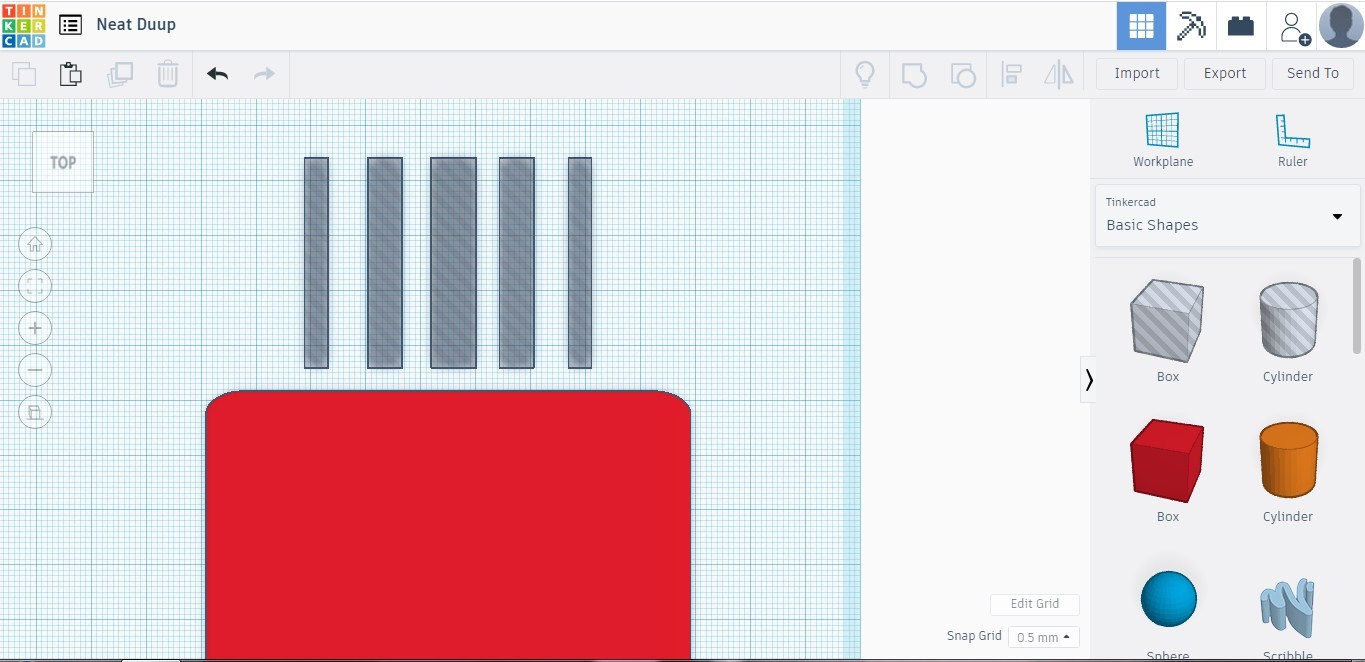Viewport: 1365px width, 662px height.
Task: Select the Workplane tool
Action: coord(1163,140)
